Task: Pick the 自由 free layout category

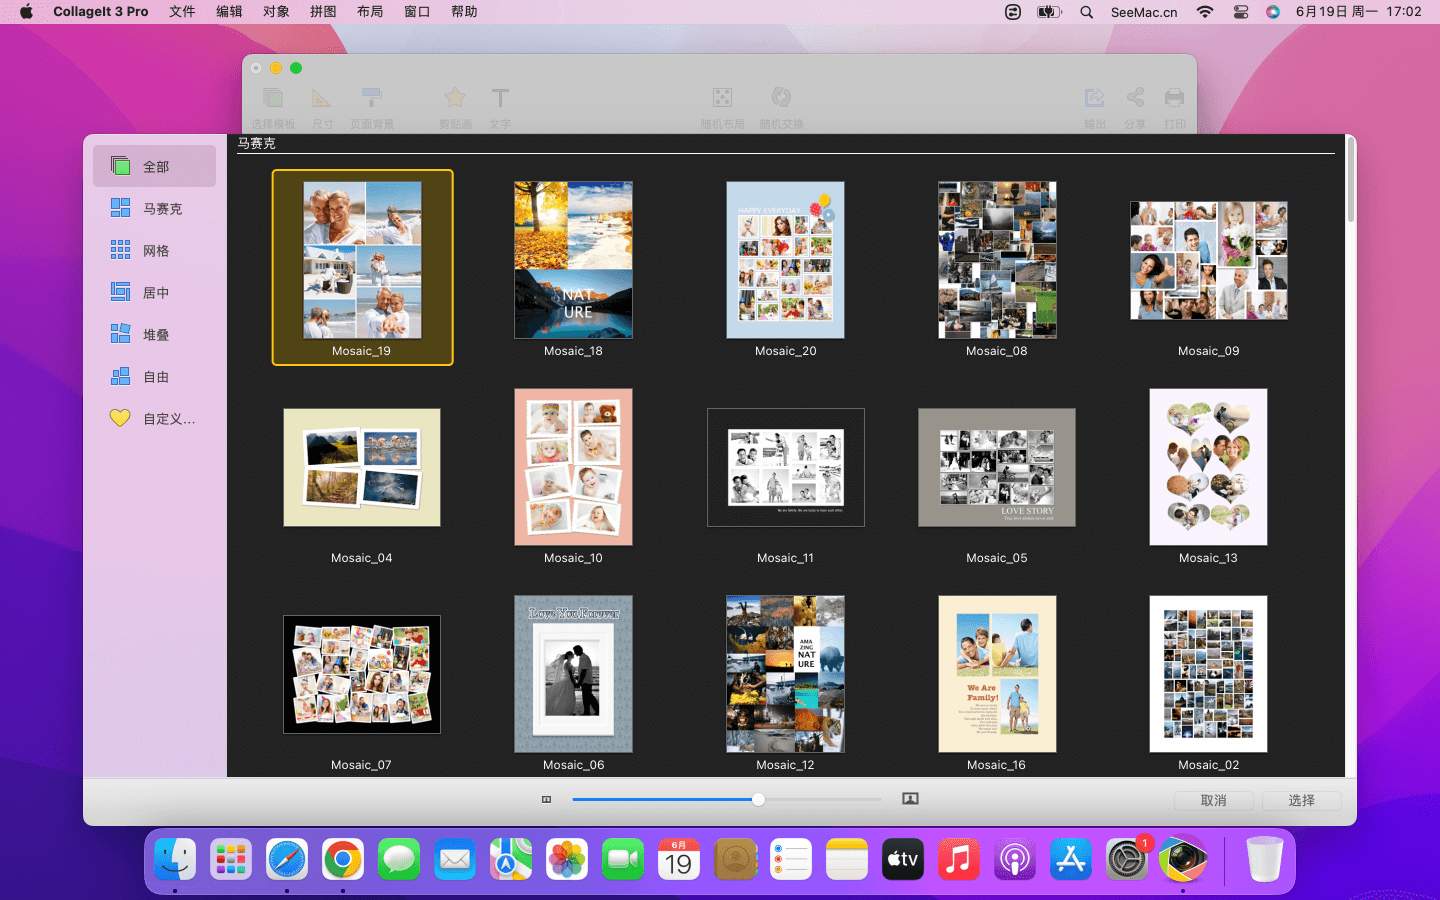Action: [154, 376]
